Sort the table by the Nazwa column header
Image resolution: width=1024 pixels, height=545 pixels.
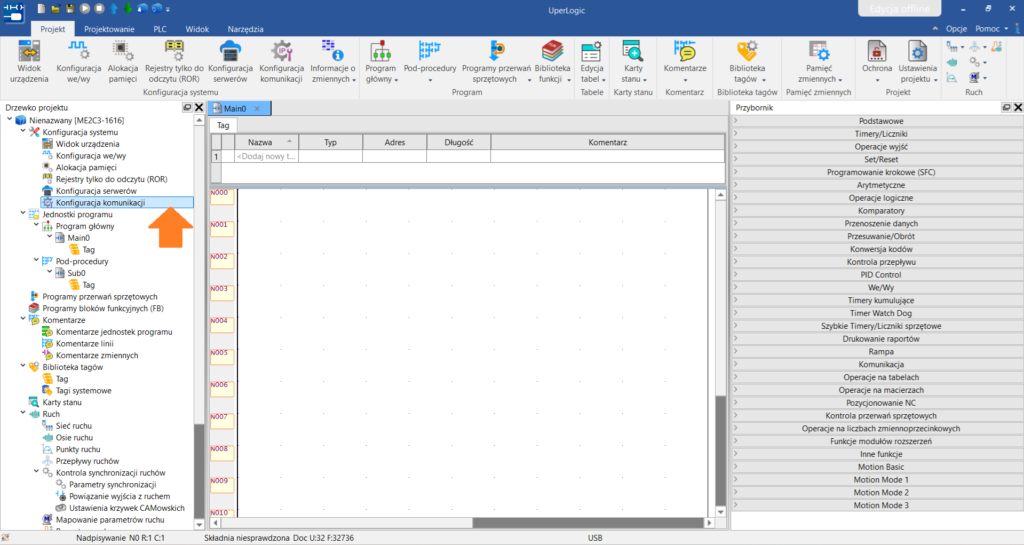click(266, 142)
